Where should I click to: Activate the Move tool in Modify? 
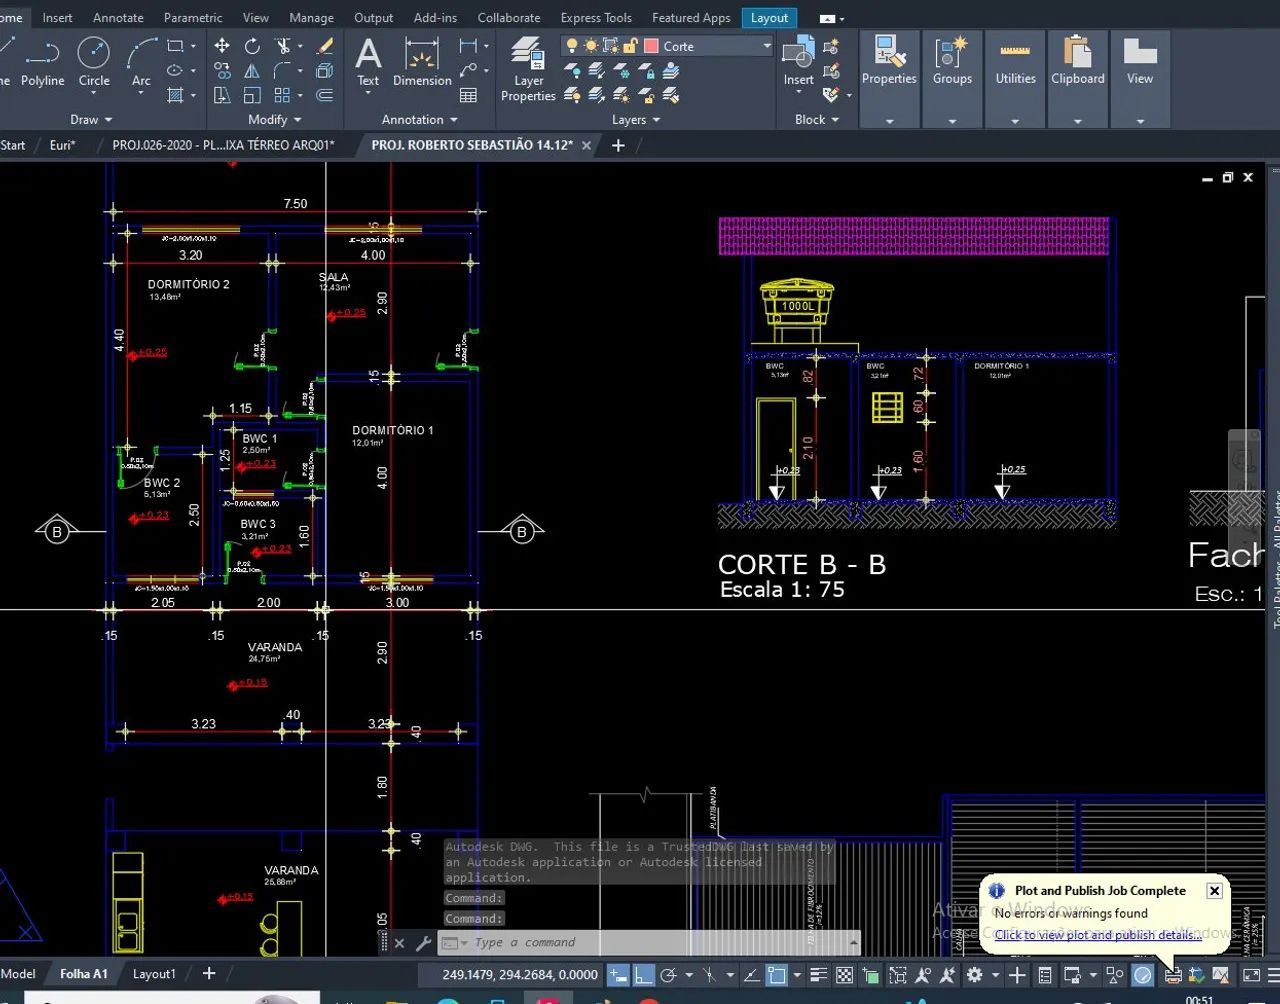[x=222, y=46]
